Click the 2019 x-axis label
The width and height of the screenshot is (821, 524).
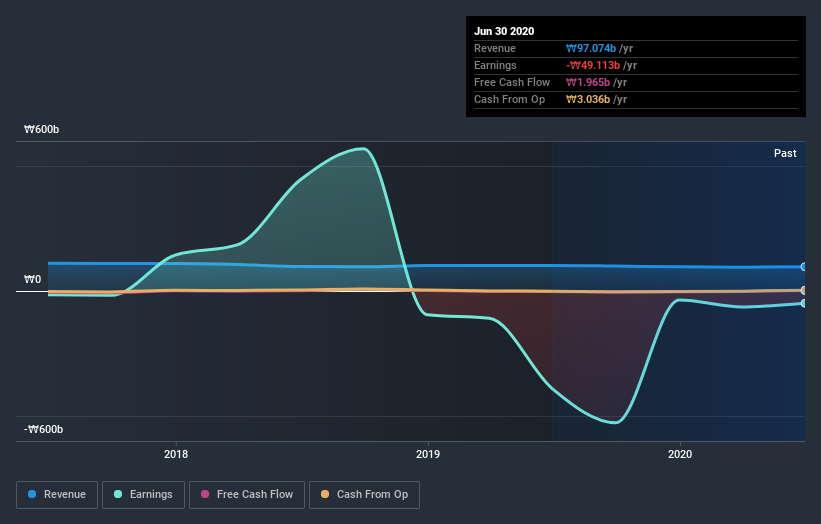tap(428, 454)
